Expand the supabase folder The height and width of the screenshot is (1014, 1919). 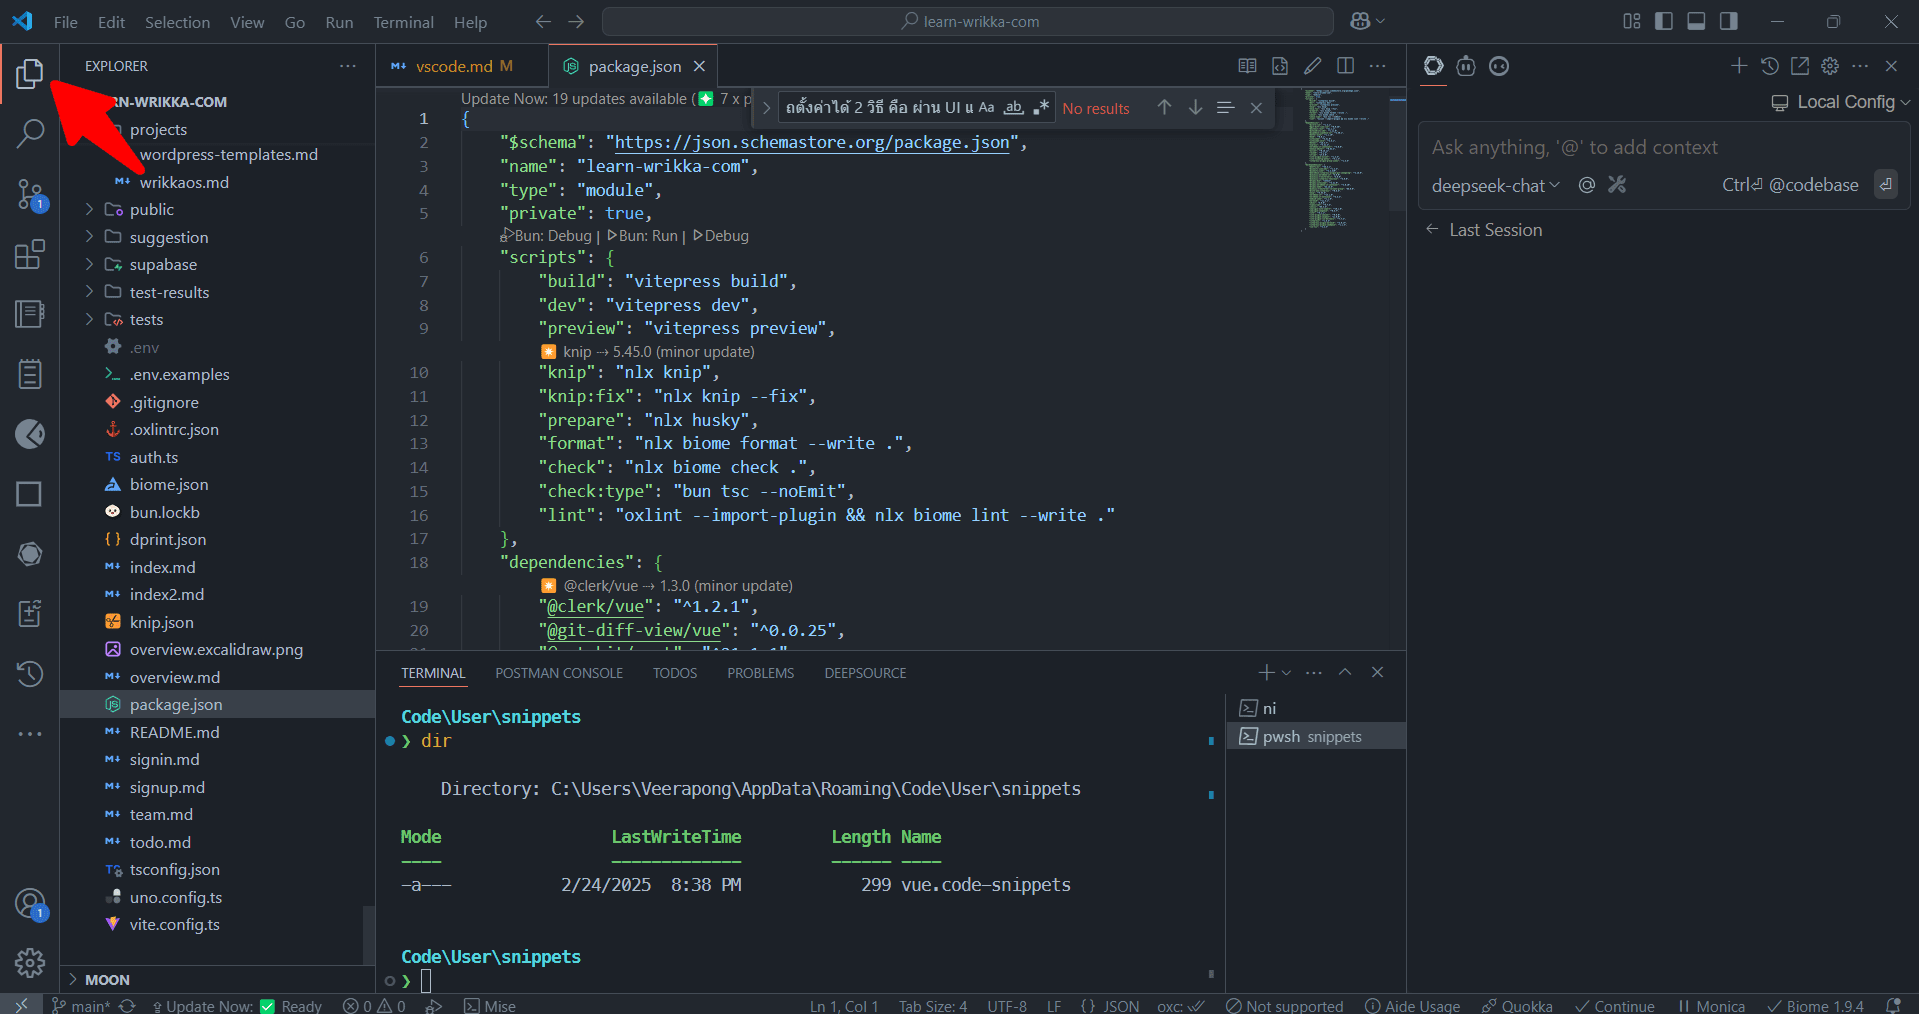coord(163,265)
